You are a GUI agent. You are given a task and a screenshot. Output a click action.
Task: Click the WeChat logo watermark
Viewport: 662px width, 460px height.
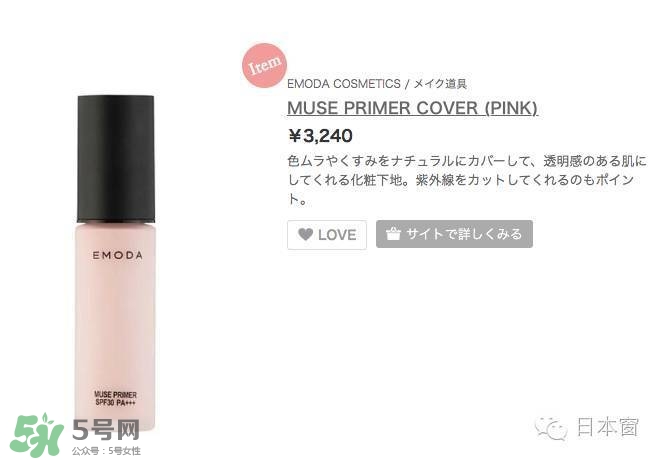coord(552,428)
